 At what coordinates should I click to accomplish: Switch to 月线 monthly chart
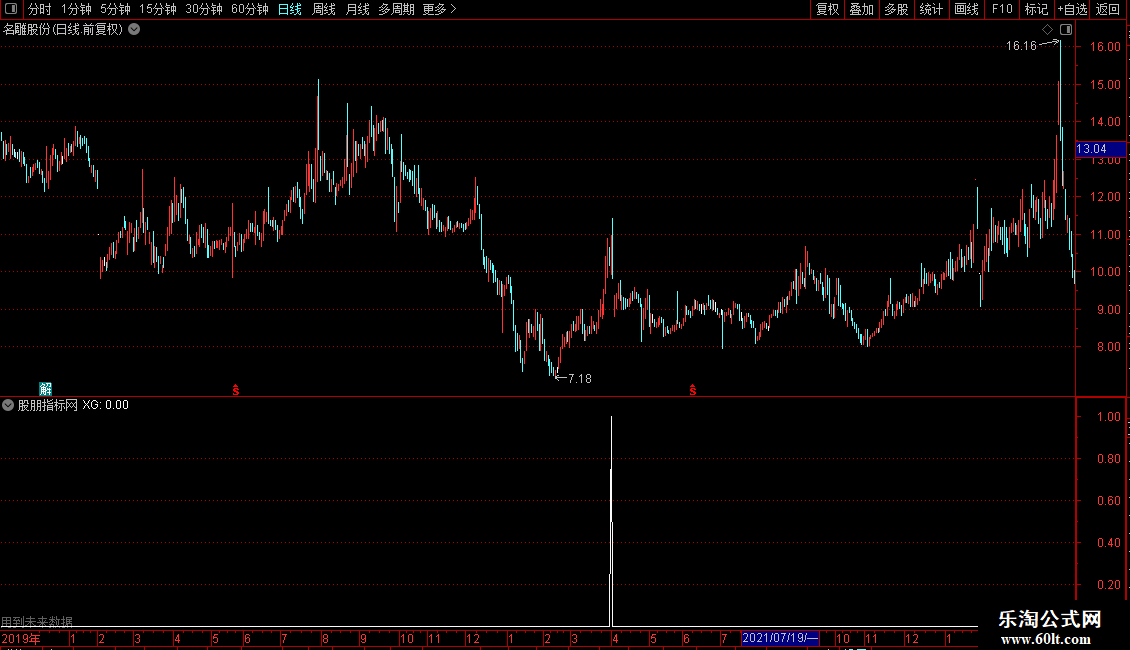tap(357, 9)
